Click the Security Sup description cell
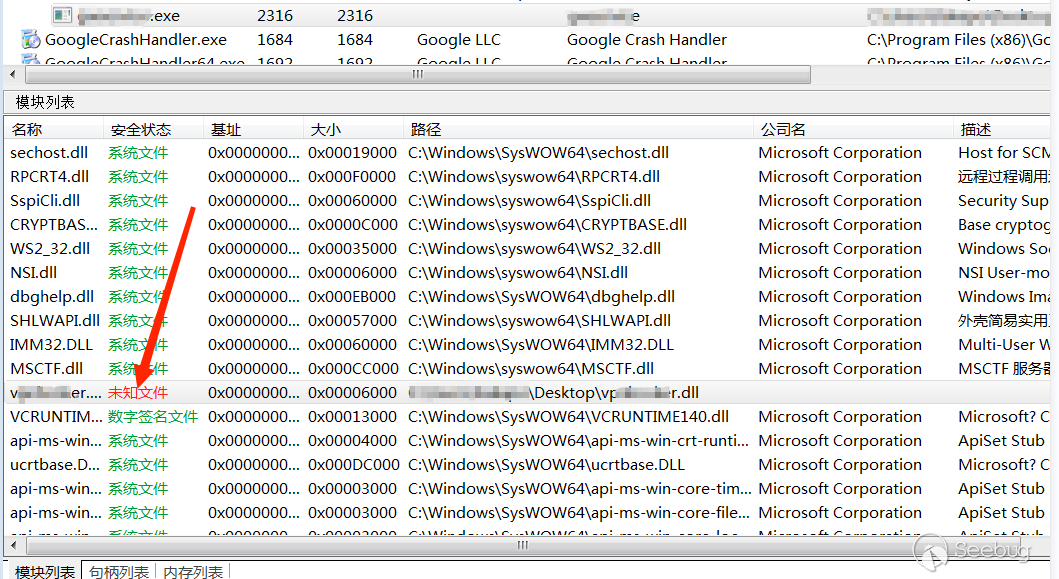1059x579 pixels. pyautogui.click(x=1003, y=201)
